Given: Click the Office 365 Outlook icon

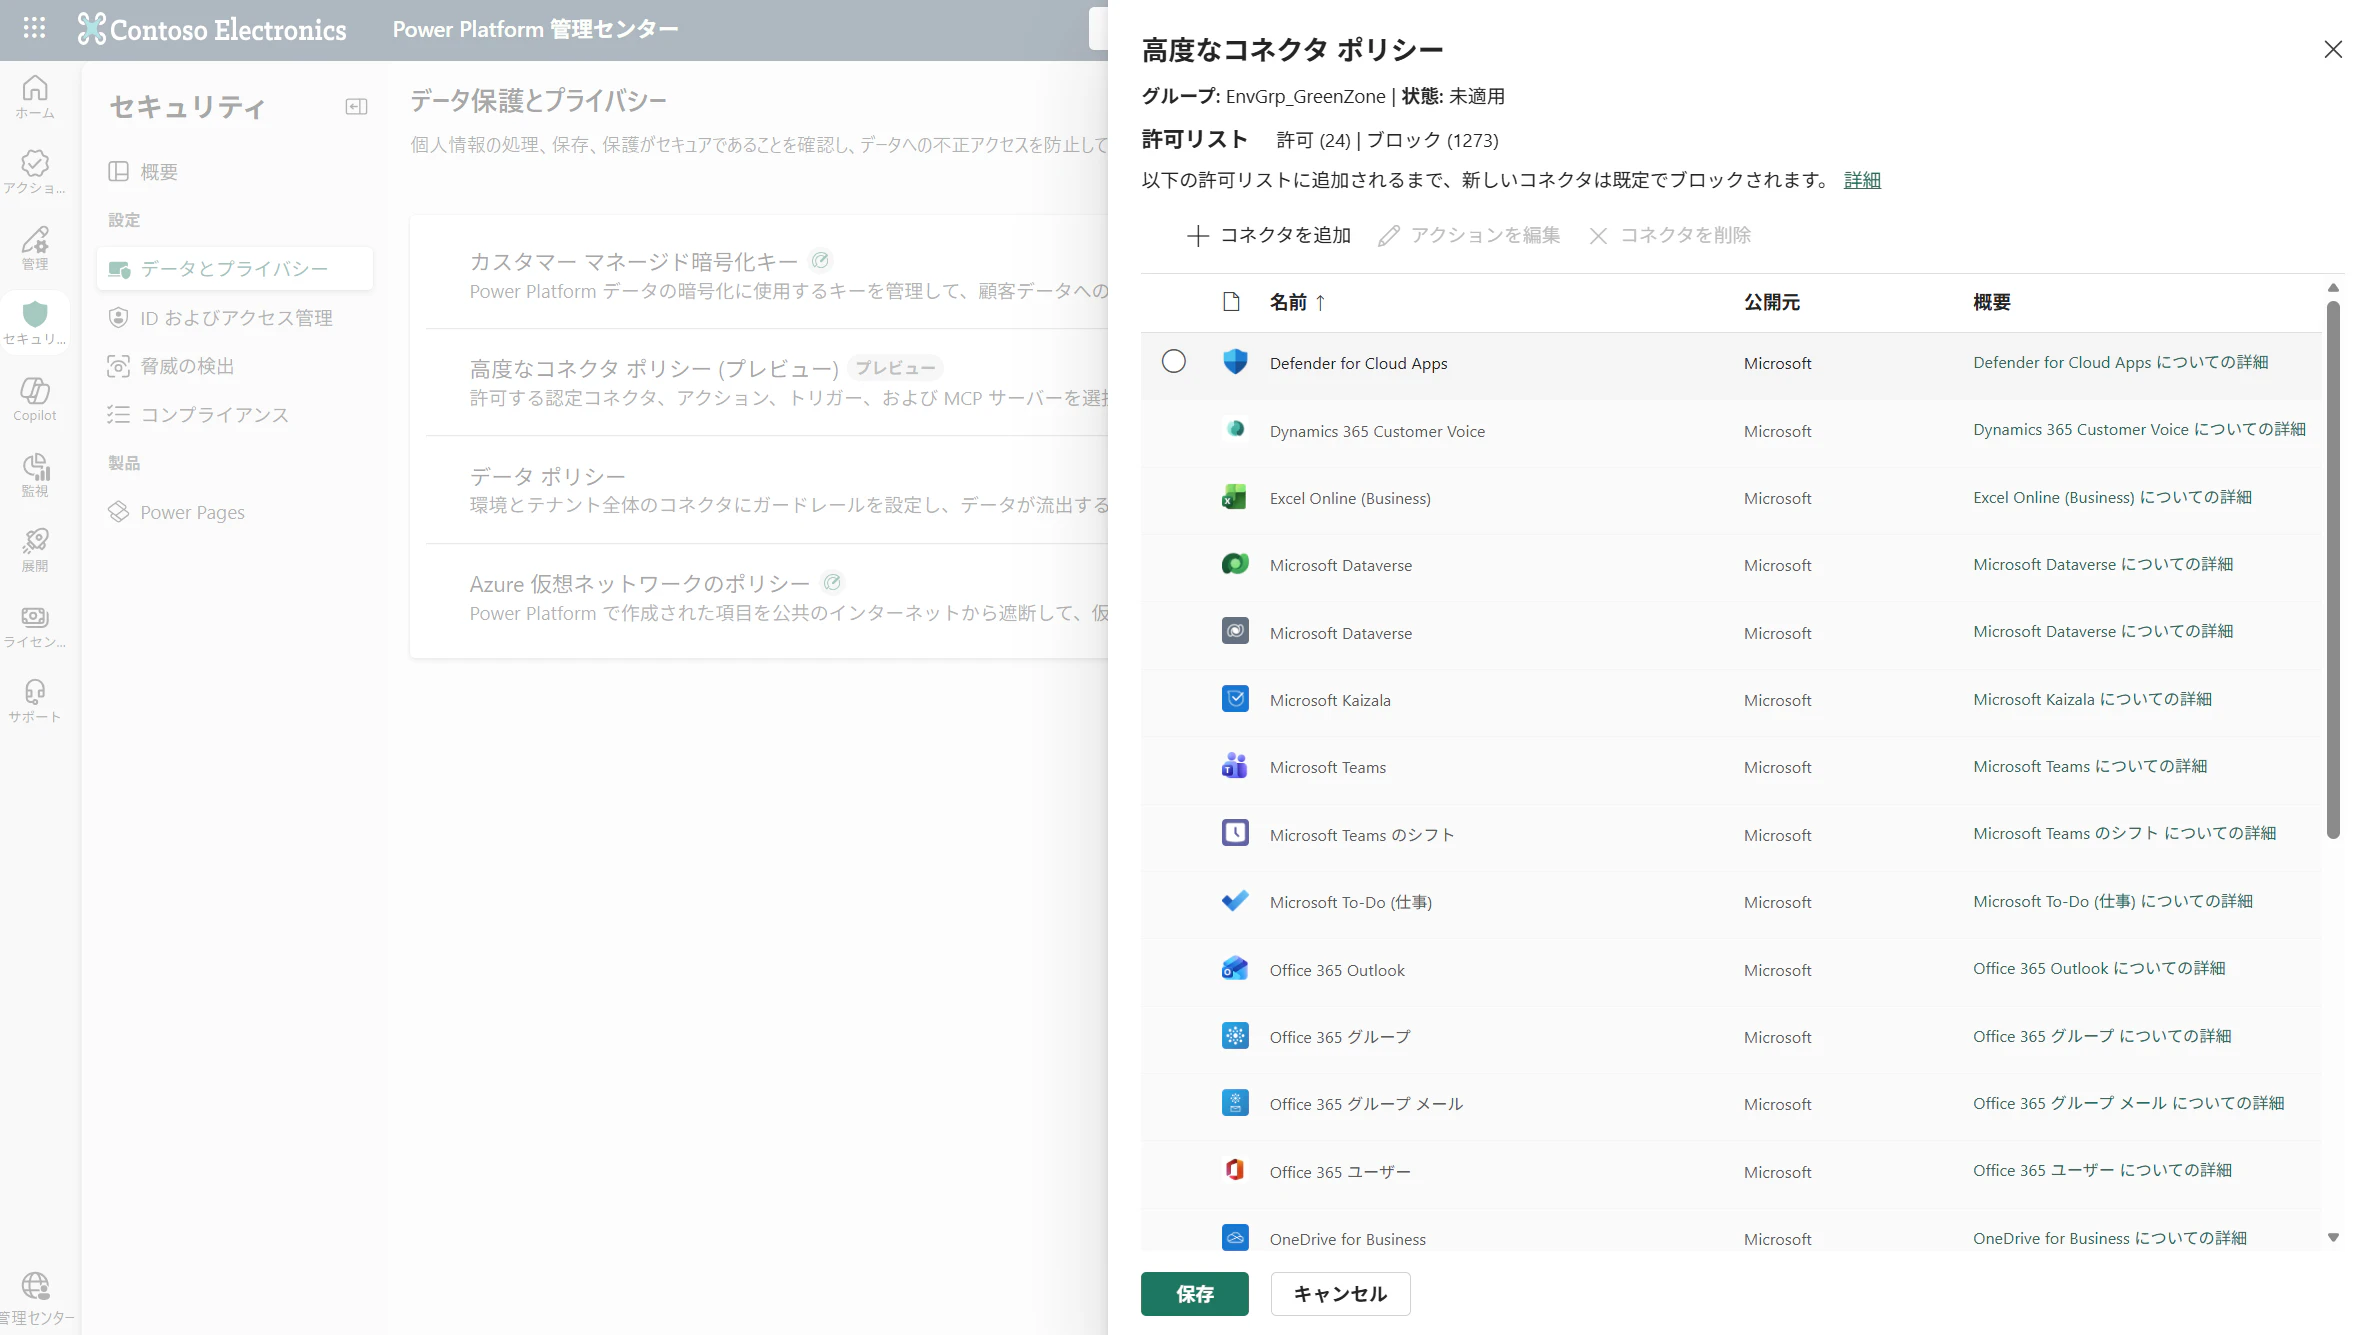Looking at the screenshot, I should (1235, 968).
